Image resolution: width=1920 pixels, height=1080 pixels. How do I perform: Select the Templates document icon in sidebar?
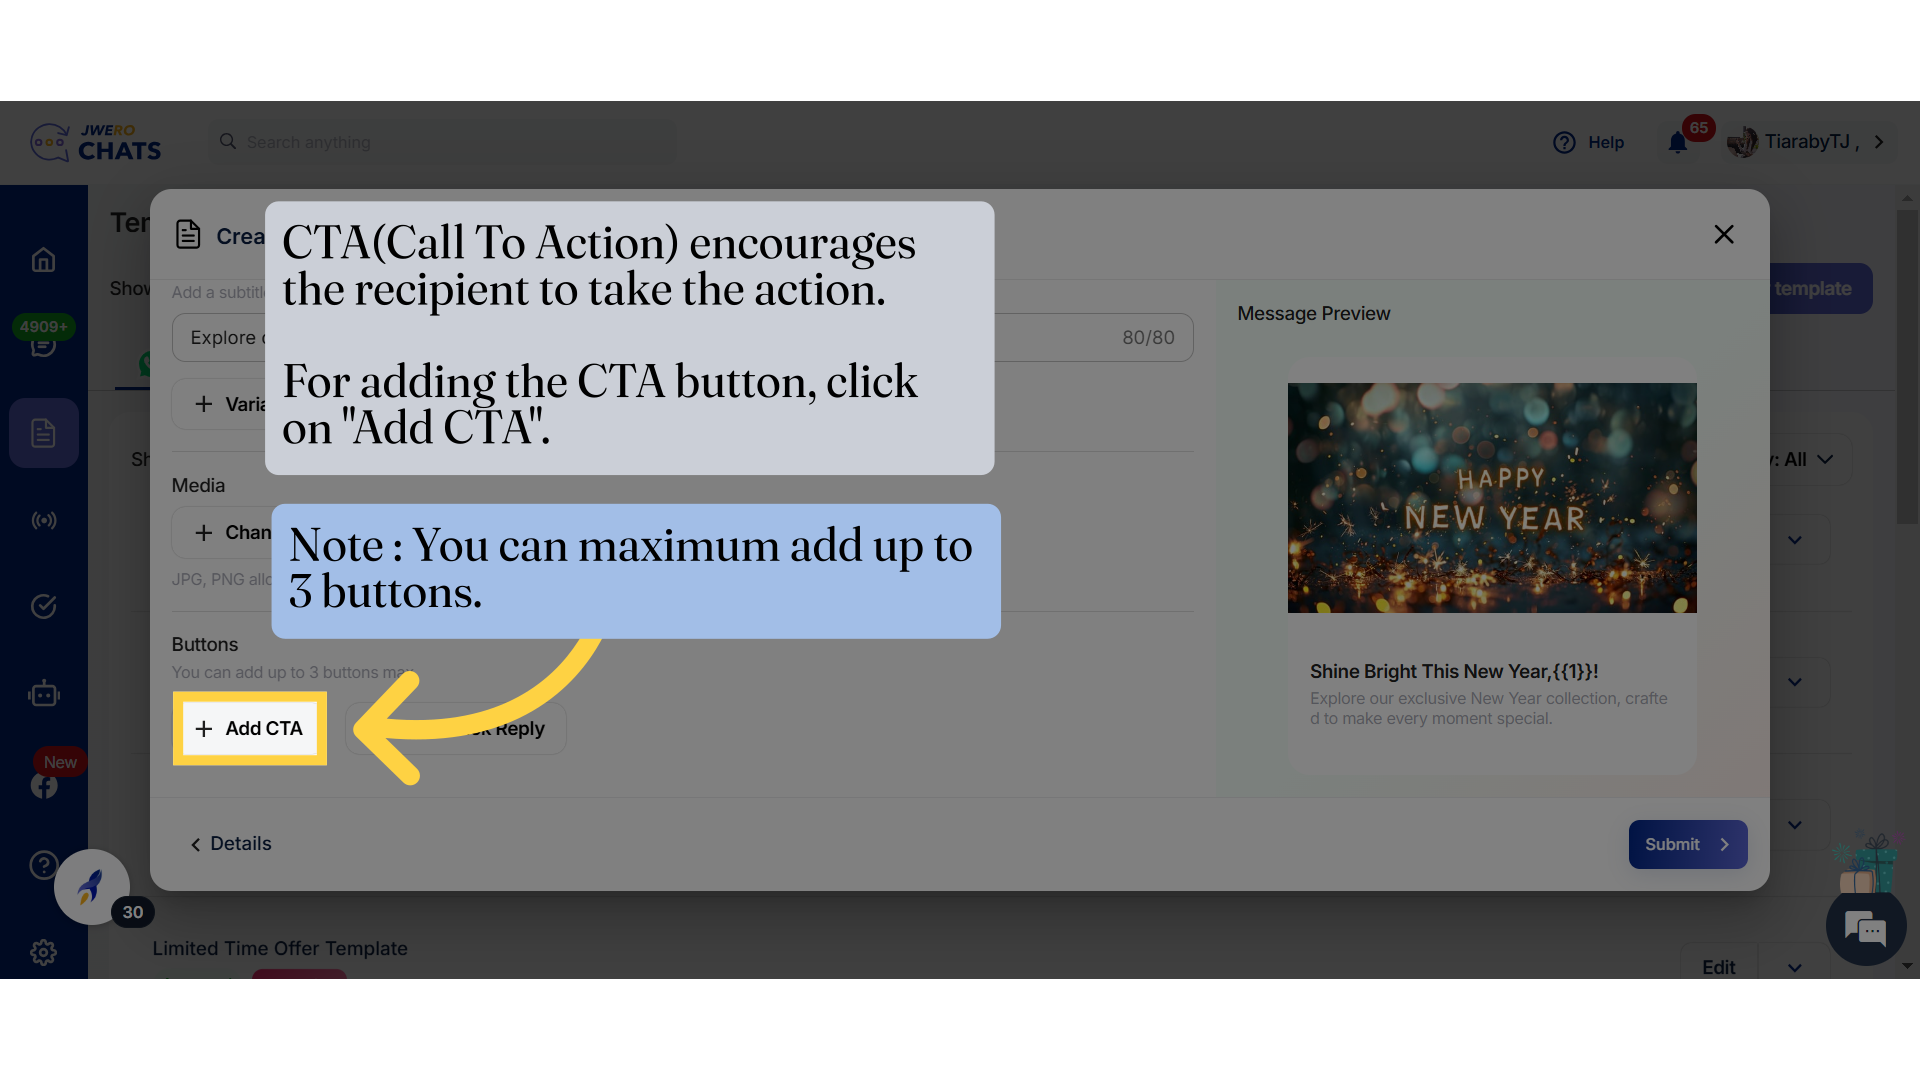pos(43,433)
